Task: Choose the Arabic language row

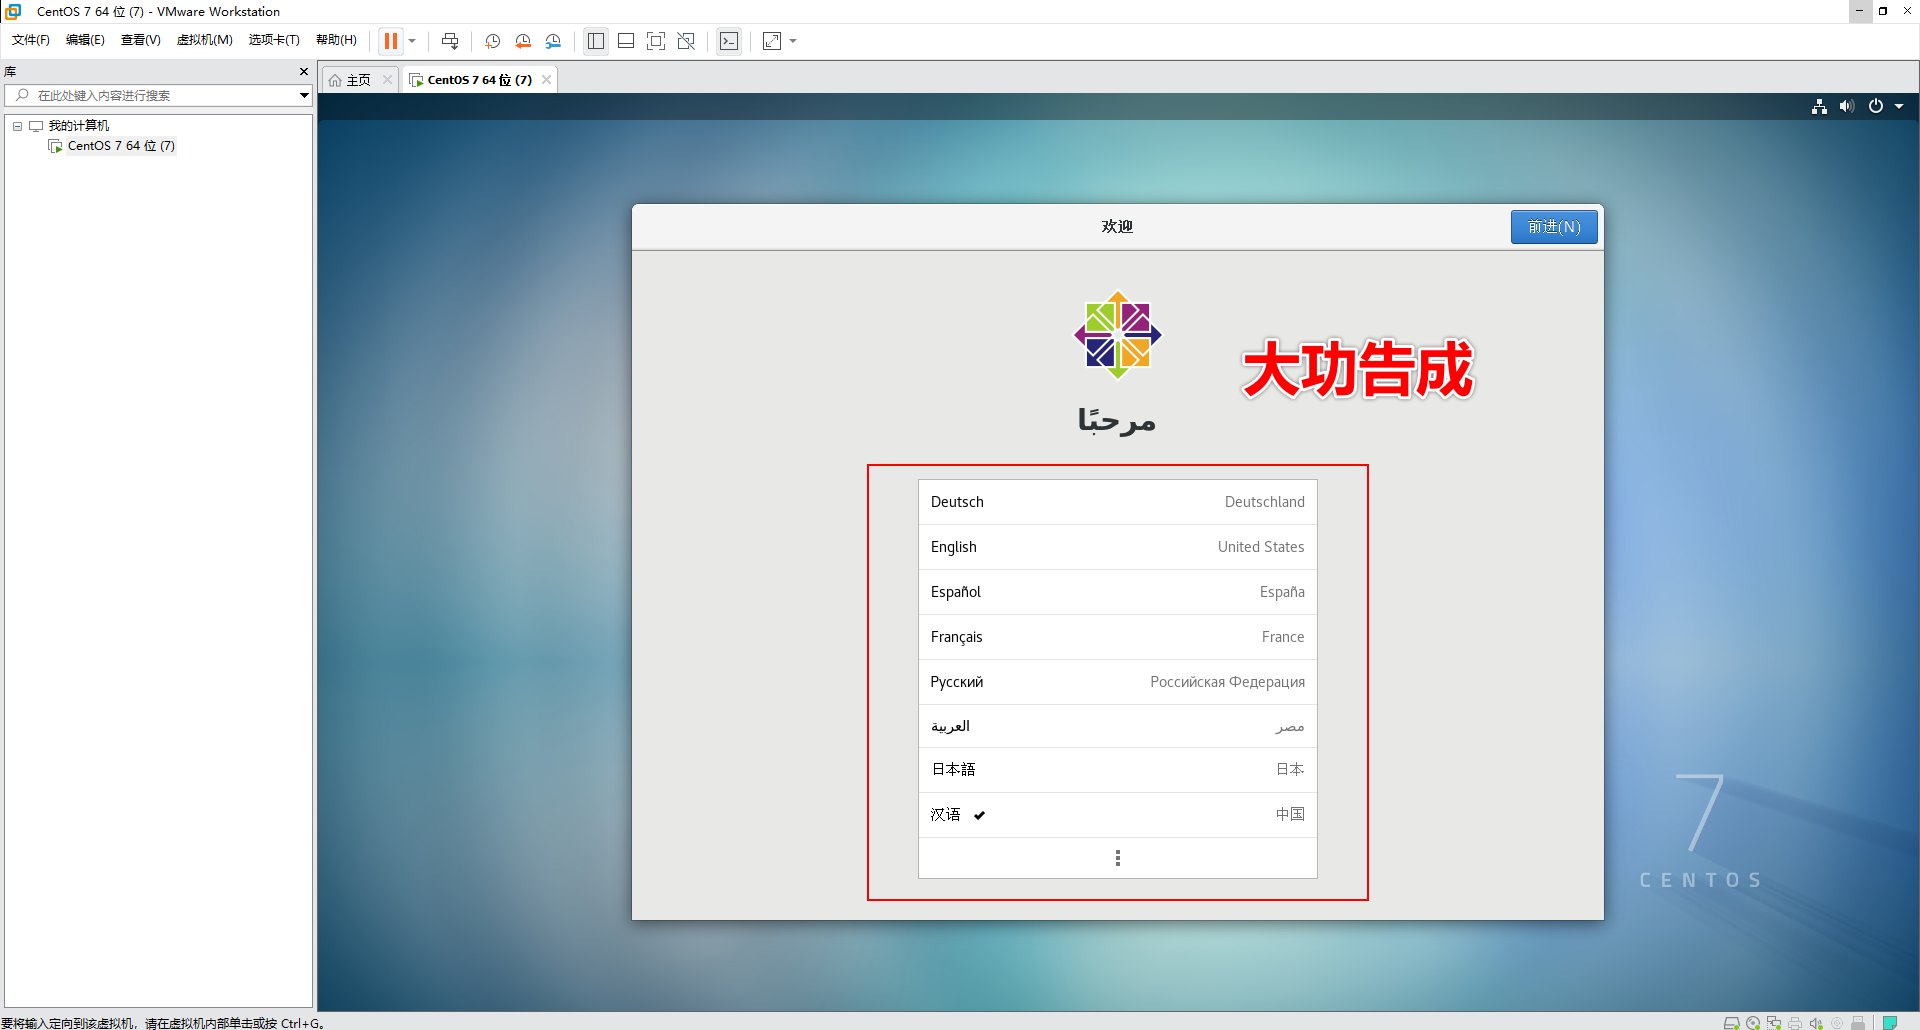Action: (x=1117, y=726)
